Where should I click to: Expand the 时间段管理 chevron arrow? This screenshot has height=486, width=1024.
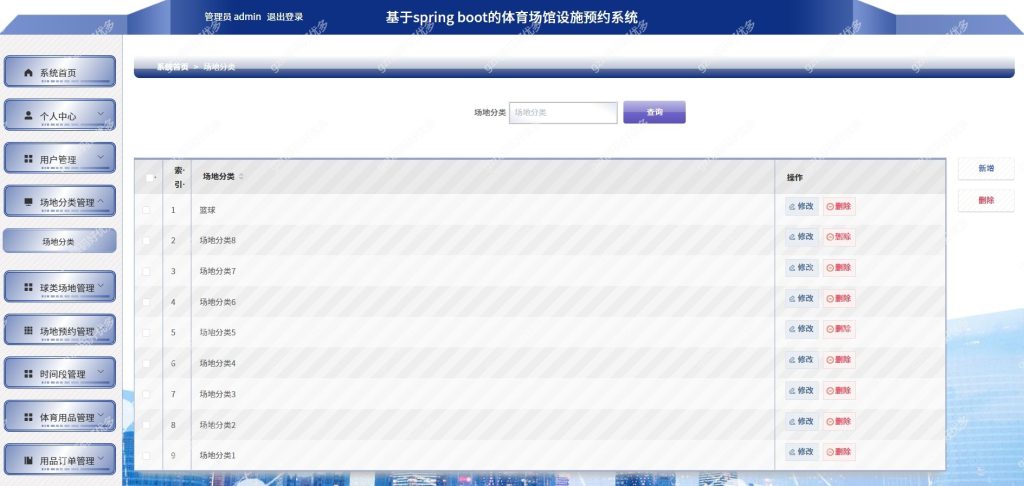[x=101, y=372]
